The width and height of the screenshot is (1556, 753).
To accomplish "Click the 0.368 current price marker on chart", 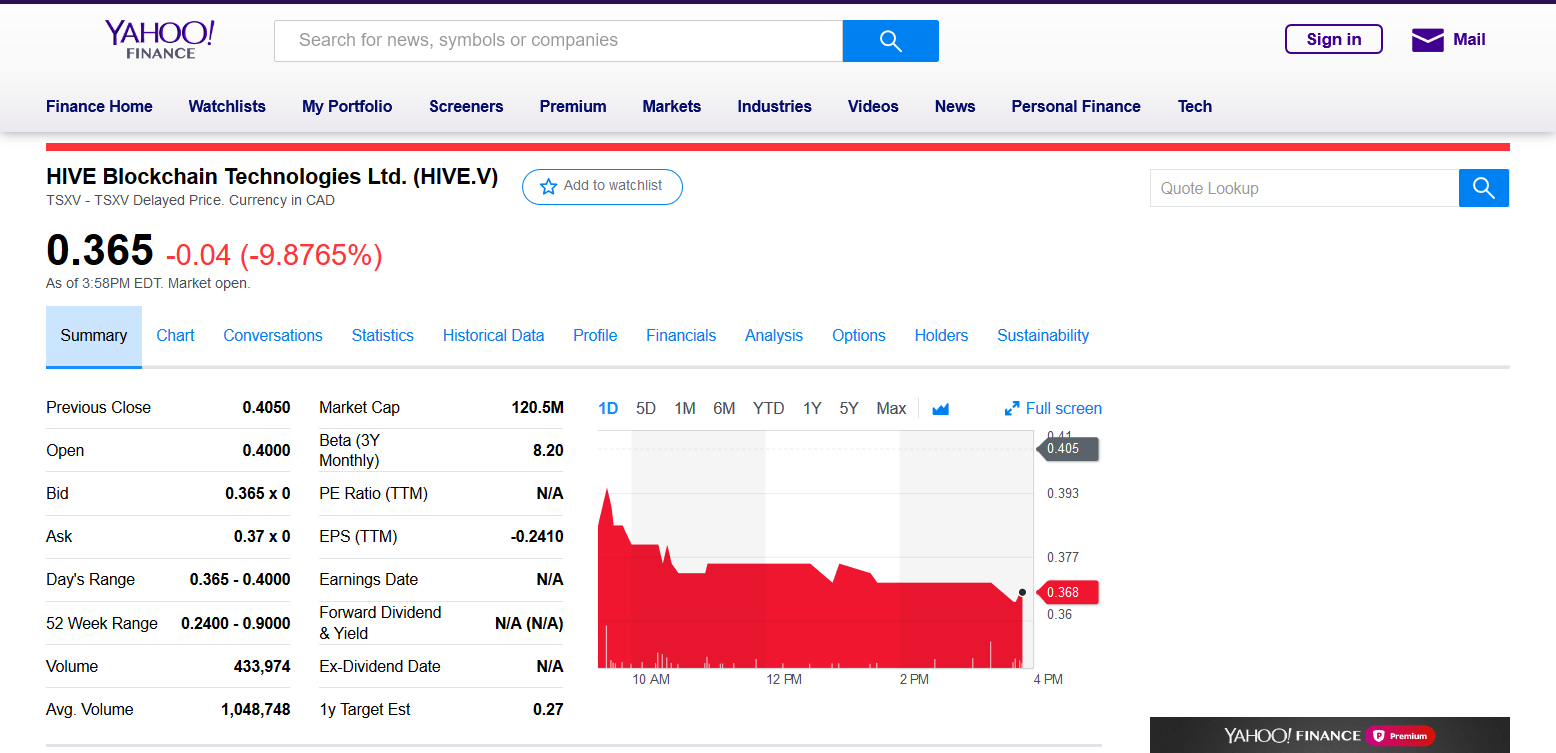I will [1066, 592].
